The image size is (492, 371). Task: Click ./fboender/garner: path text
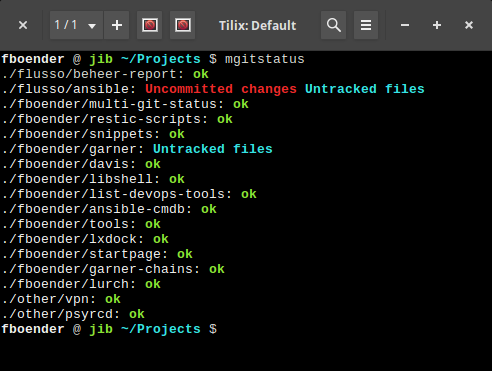73,149
